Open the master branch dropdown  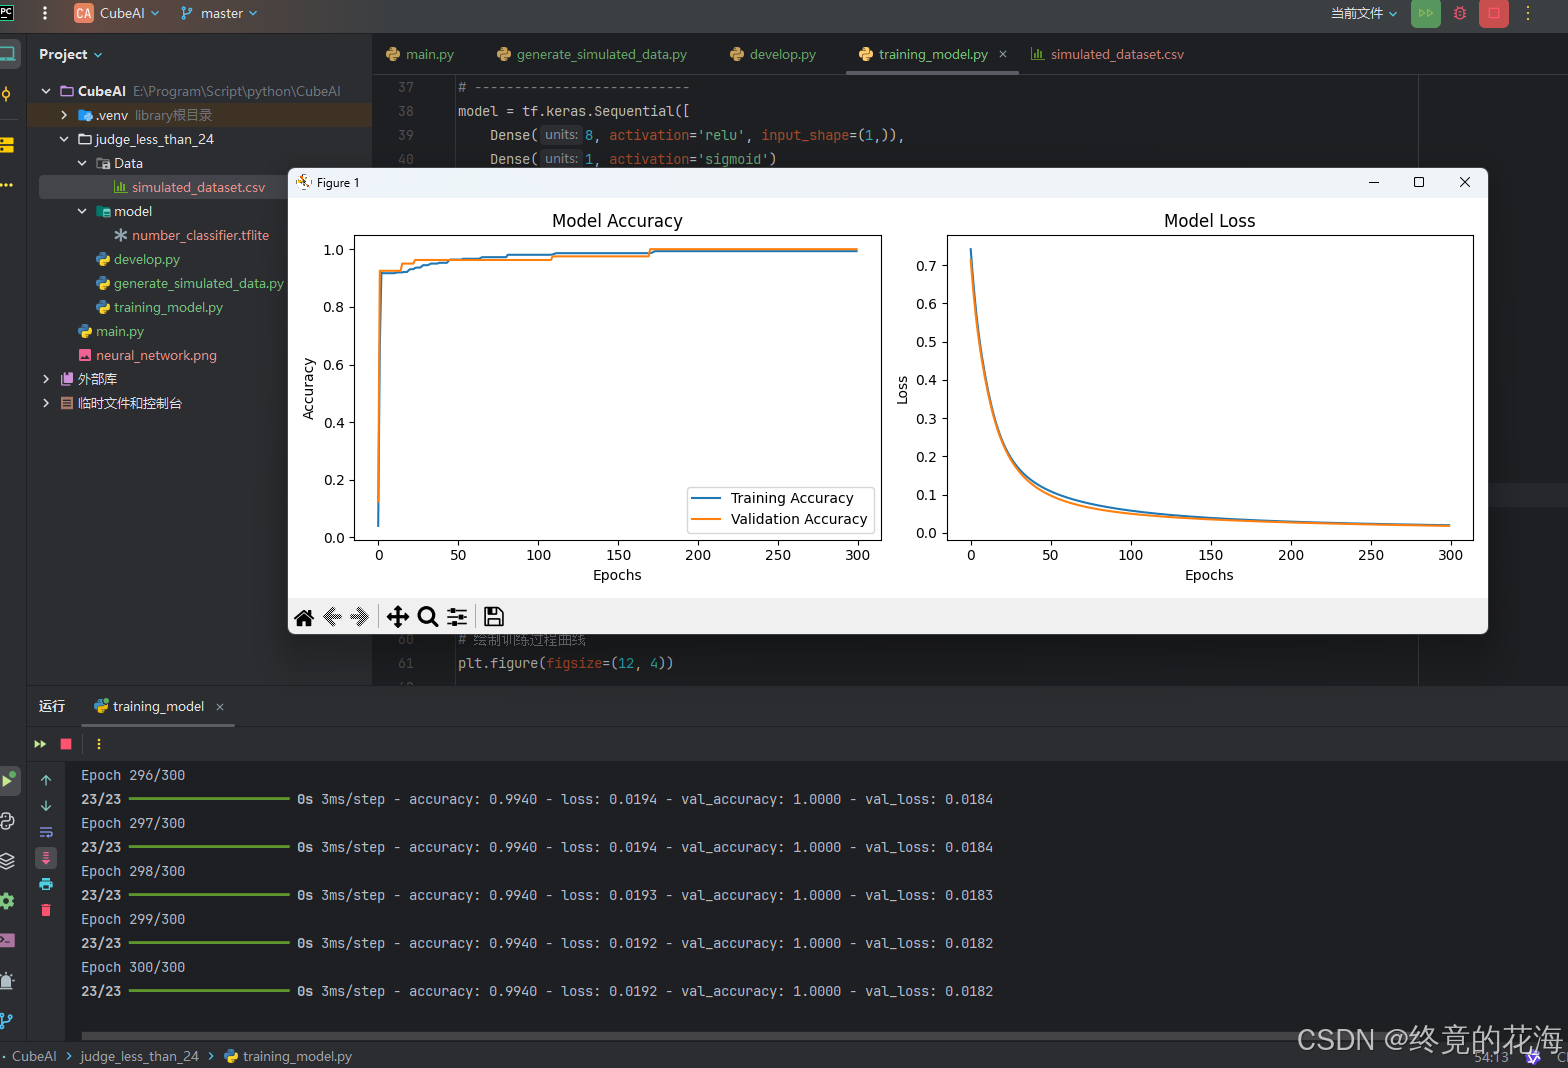click(x=219, y=14)
